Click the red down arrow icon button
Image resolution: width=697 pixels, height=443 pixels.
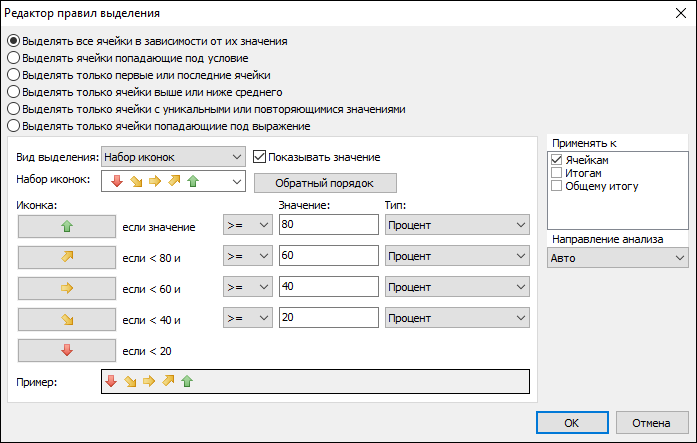pos(67,351)
